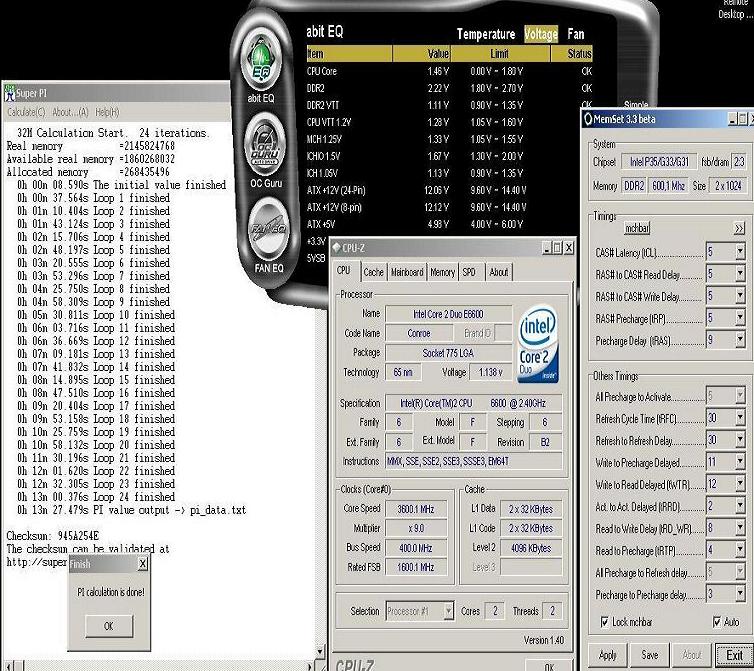Open the Refresh to Refresh Delay dropdown

(740, 440)
